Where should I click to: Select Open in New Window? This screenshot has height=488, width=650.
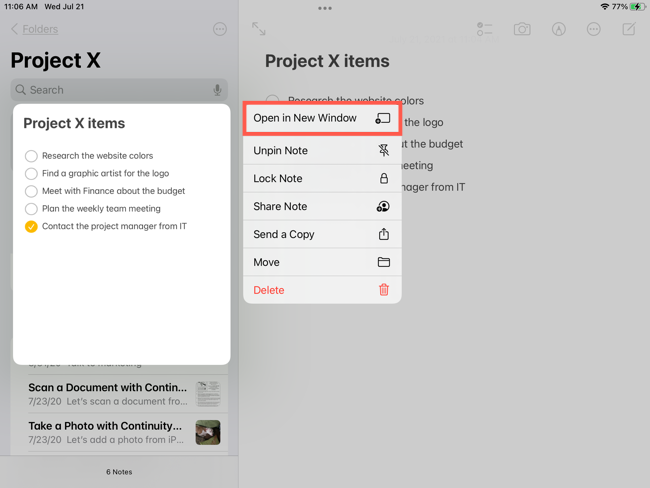(x=321, y=118)
